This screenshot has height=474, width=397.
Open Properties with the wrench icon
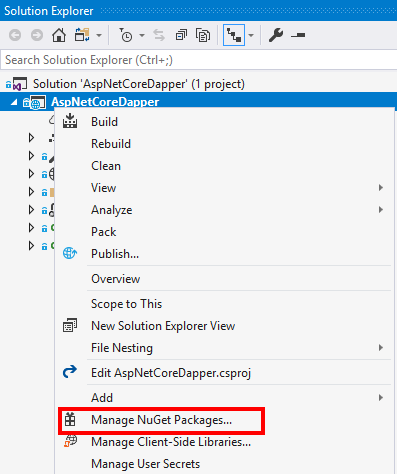pos(276,35)
